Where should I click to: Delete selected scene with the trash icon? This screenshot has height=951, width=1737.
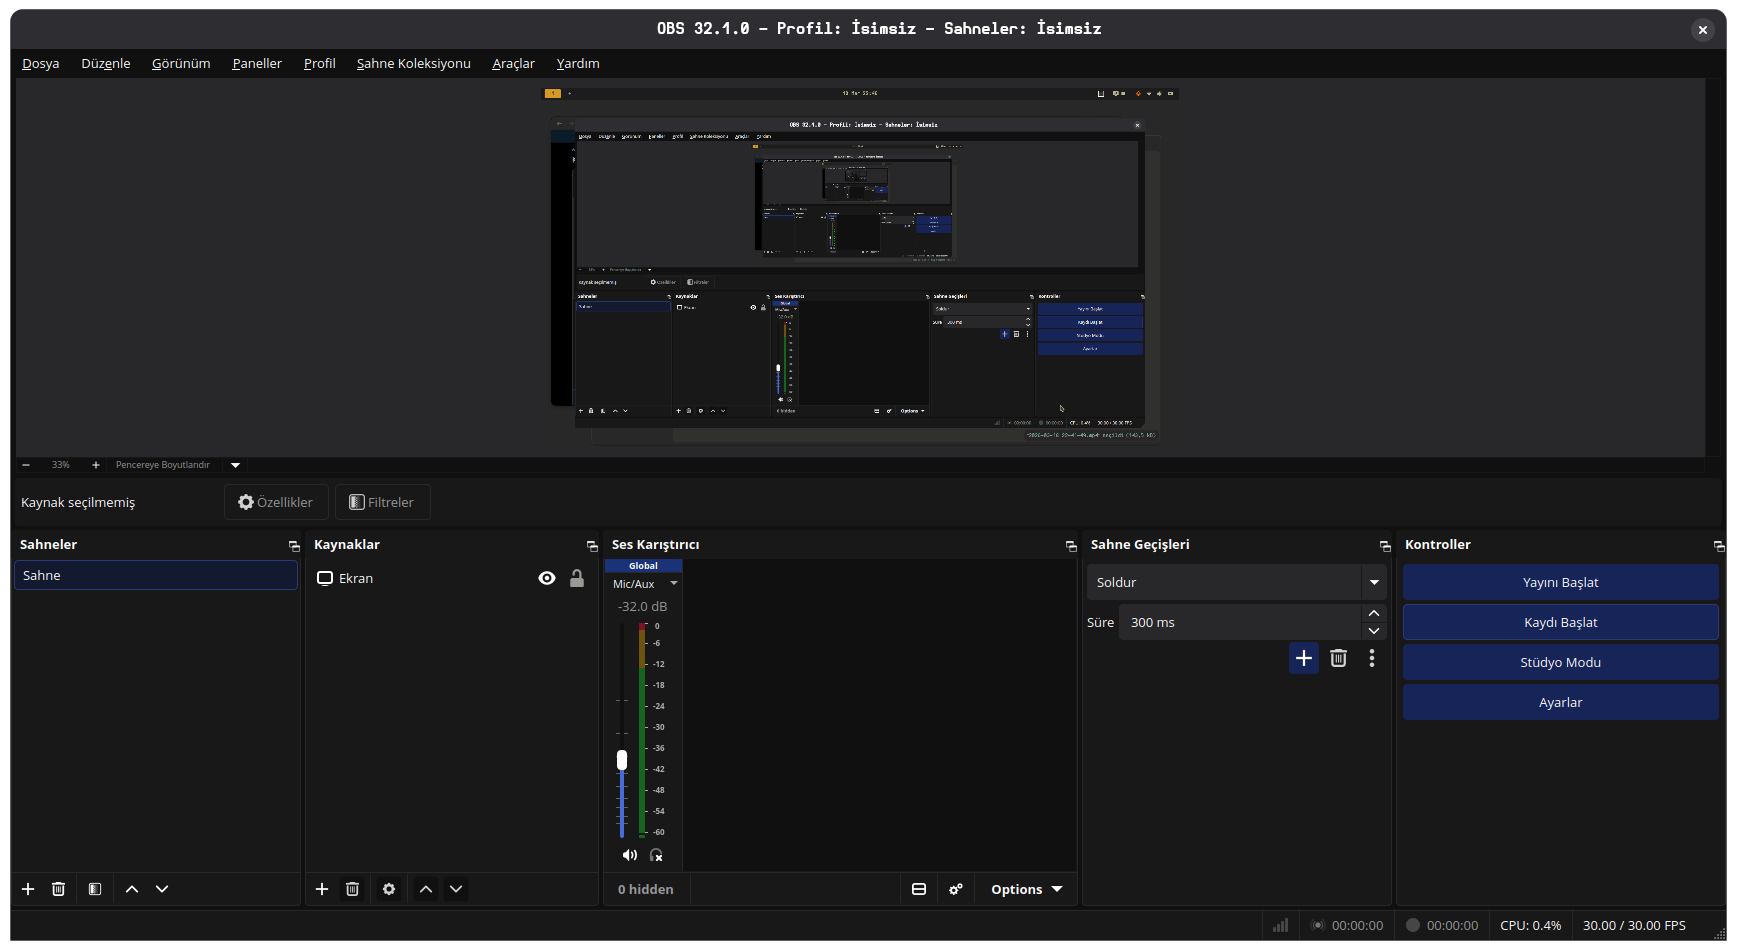click(x=58, y=889)
